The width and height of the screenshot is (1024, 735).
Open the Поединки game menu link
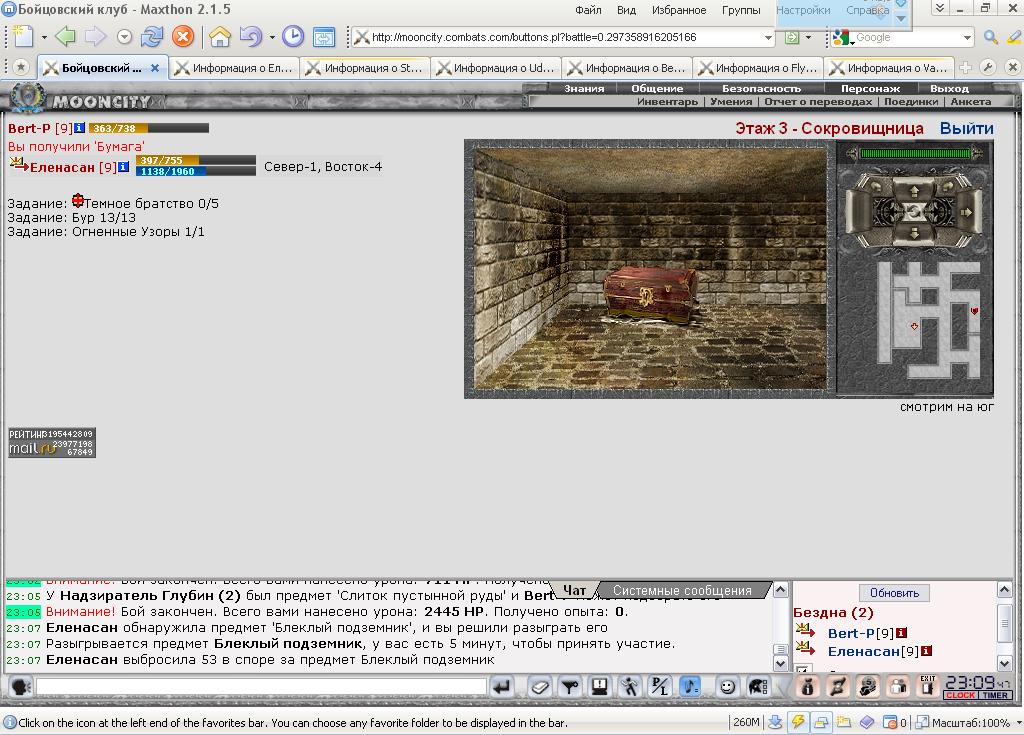click(911, 101)
